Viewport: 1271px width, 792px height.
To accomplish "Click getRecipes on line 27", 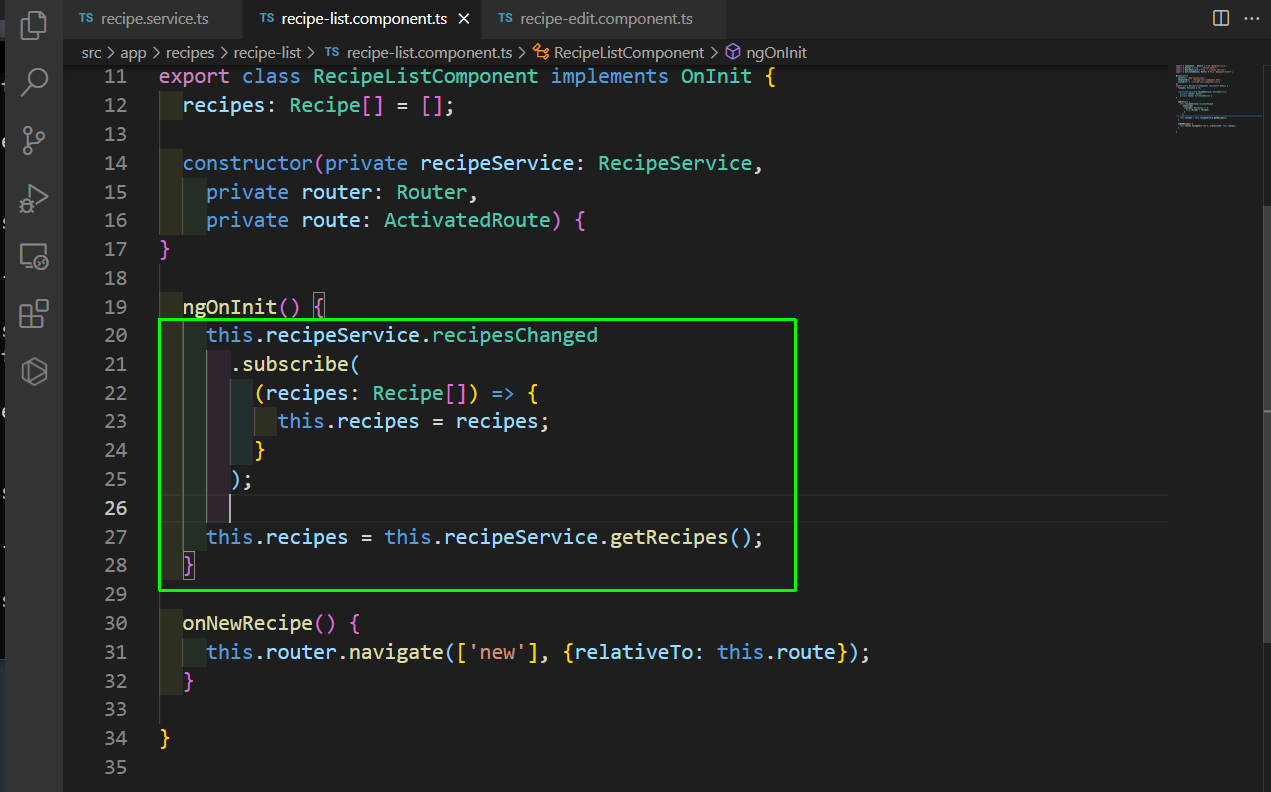I will [x=670, y=537].
